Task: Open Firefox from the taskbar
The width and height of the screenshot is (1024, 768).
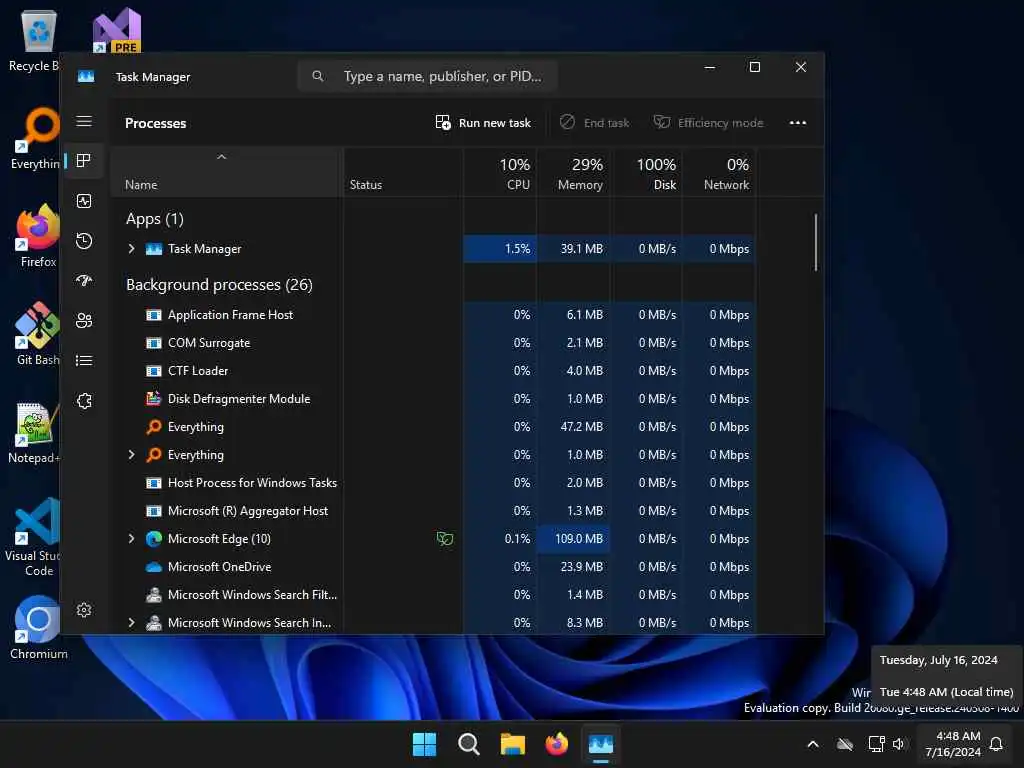Action: tap(556, 744)
